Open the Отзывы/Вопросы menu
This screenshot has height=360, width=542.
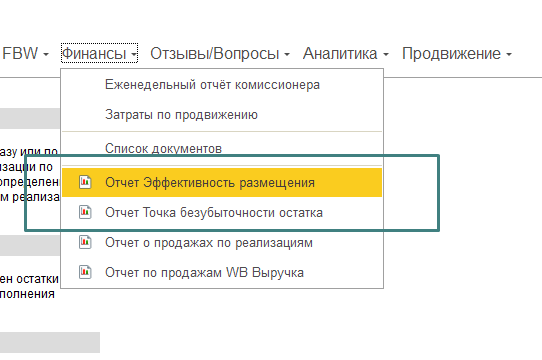point(215,53)
